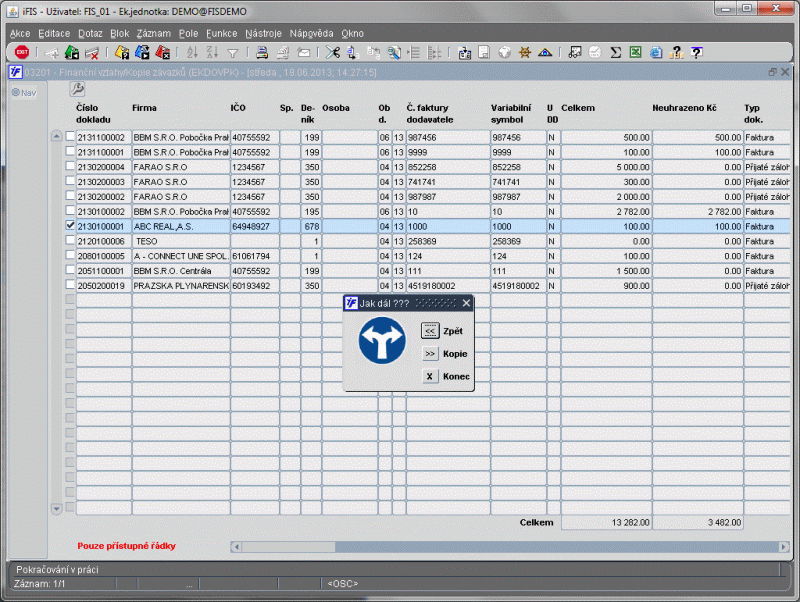This screenshot has height=602, width=800.
Task: Click the copy-paste clipboard toolbar icon
Action: (x=465, y=52)
